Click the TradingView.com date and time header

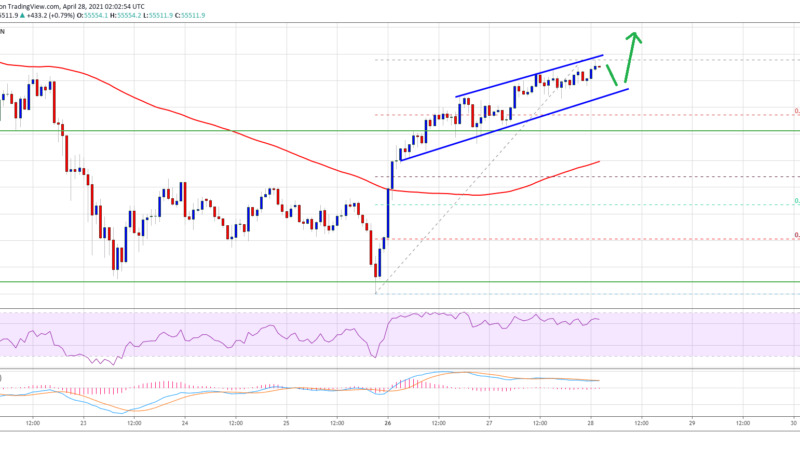(x=72, y=7)
